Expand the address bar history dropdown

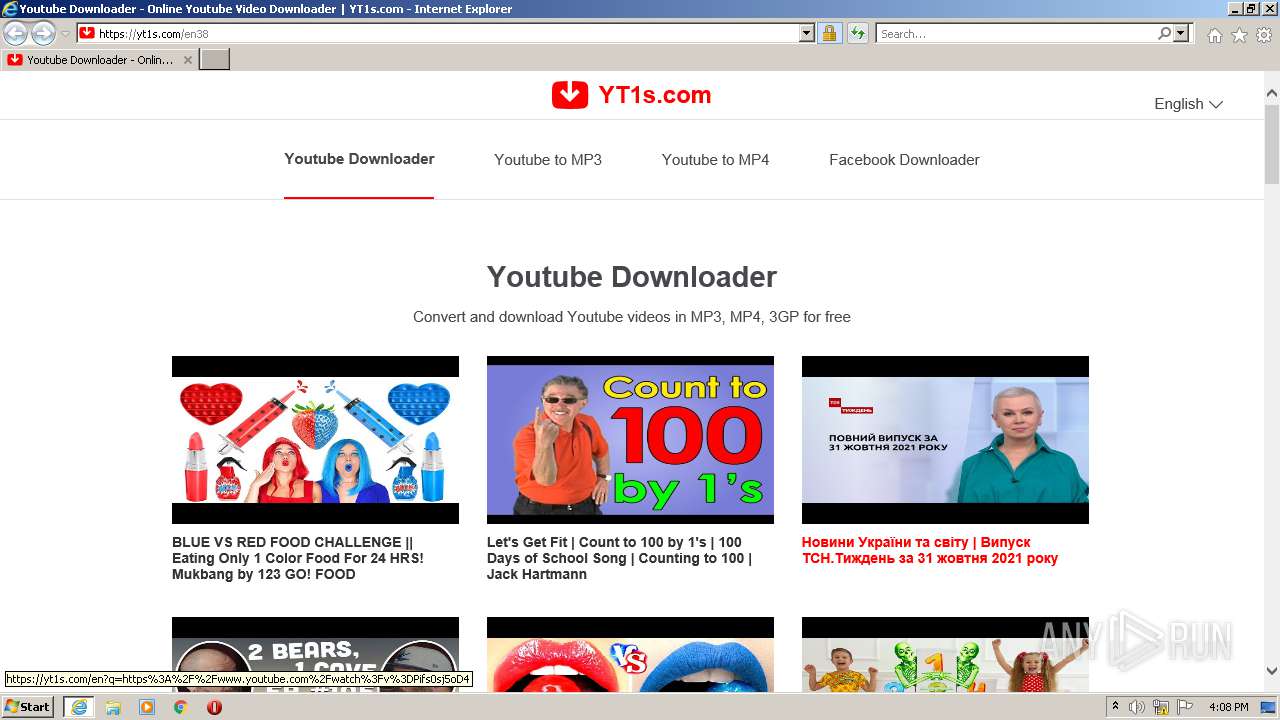(807, 33)
